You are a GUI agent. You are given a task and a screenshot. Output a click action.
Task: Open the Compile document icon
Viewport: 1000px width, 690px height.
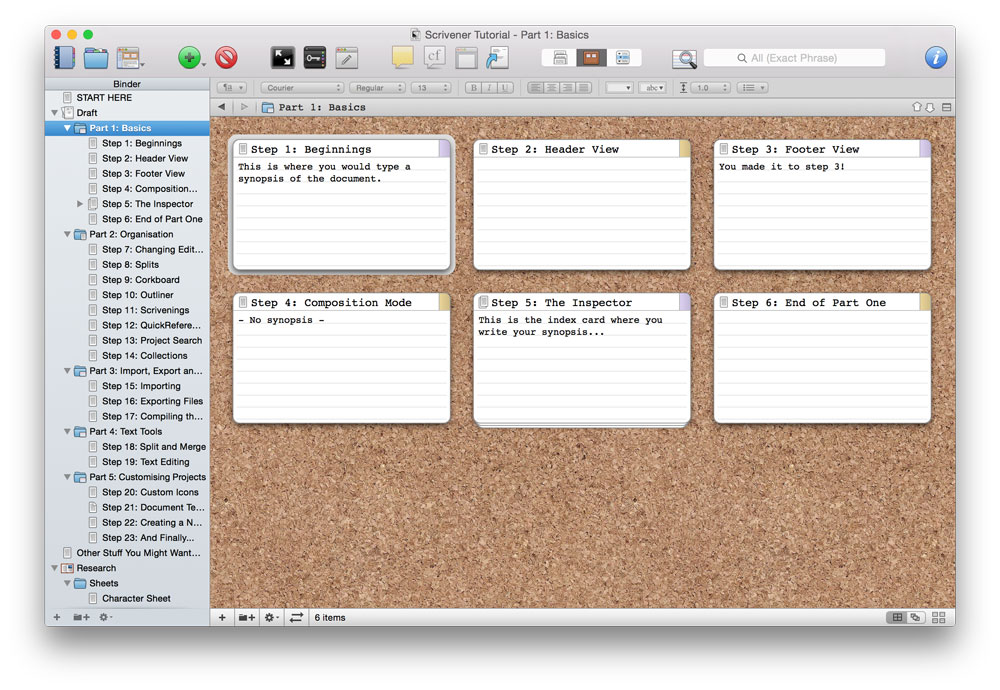click(x=466, y=57)
